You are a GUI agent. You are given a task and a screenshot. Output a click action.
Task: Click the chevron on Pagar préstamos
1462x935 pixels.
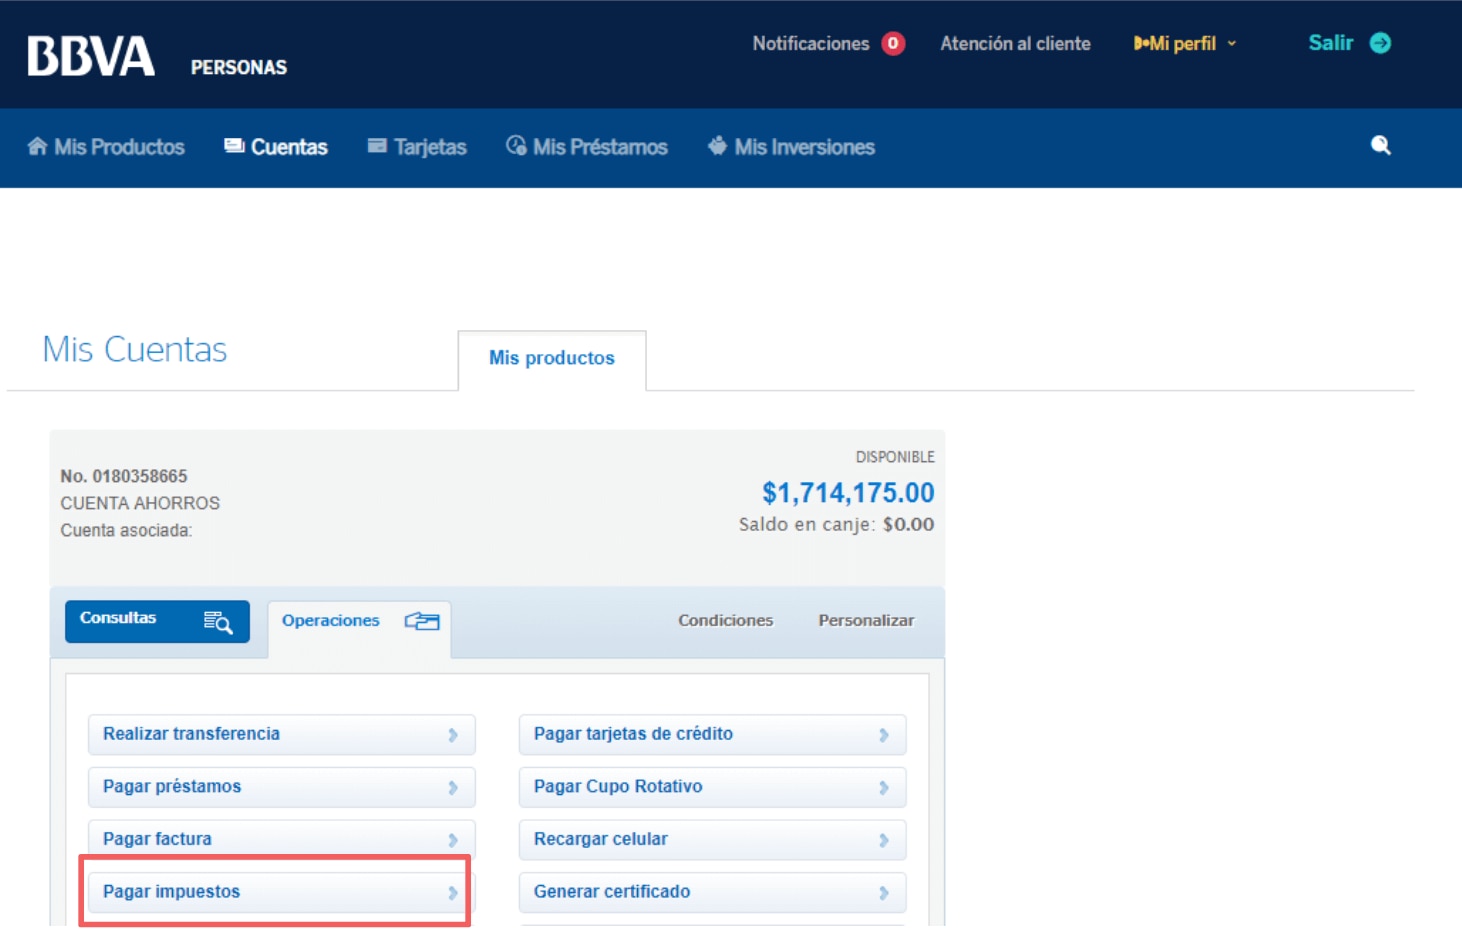pos(453,788)
